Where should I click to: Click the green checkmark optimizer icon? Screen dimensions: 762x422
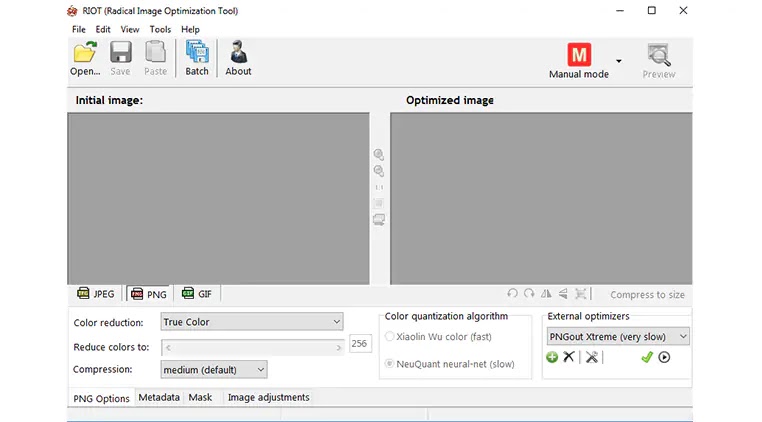(x=647, y=357)
